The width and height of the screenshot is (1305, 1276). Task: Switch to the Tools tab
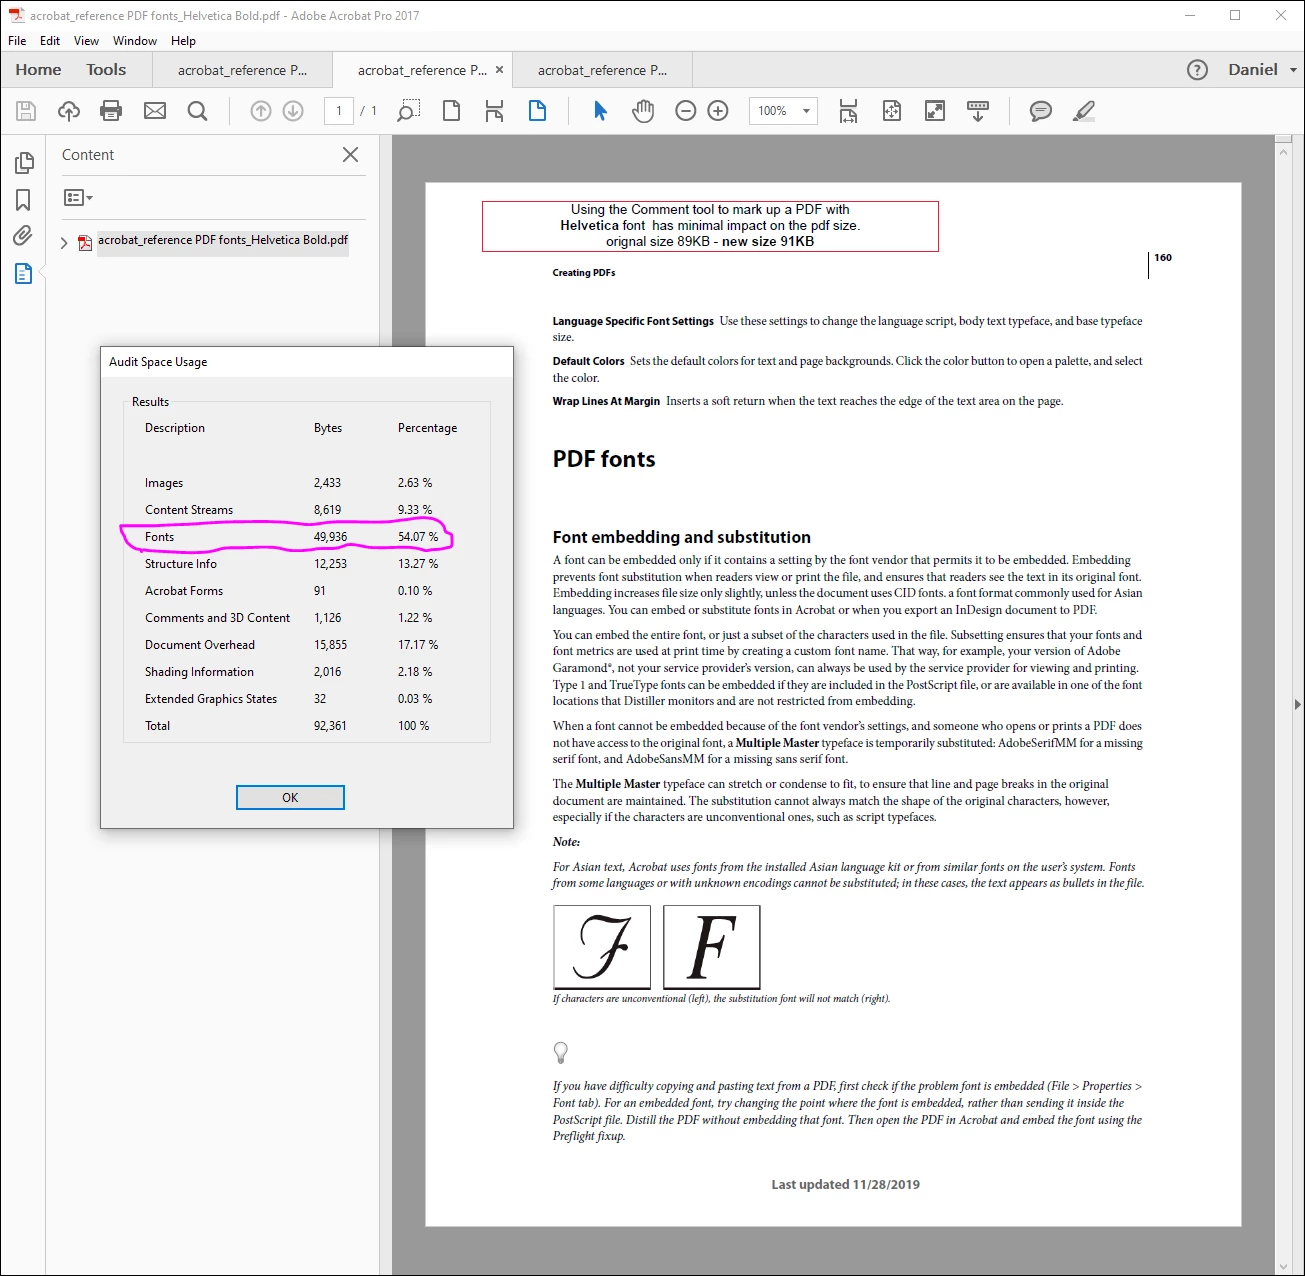(106, 70)
